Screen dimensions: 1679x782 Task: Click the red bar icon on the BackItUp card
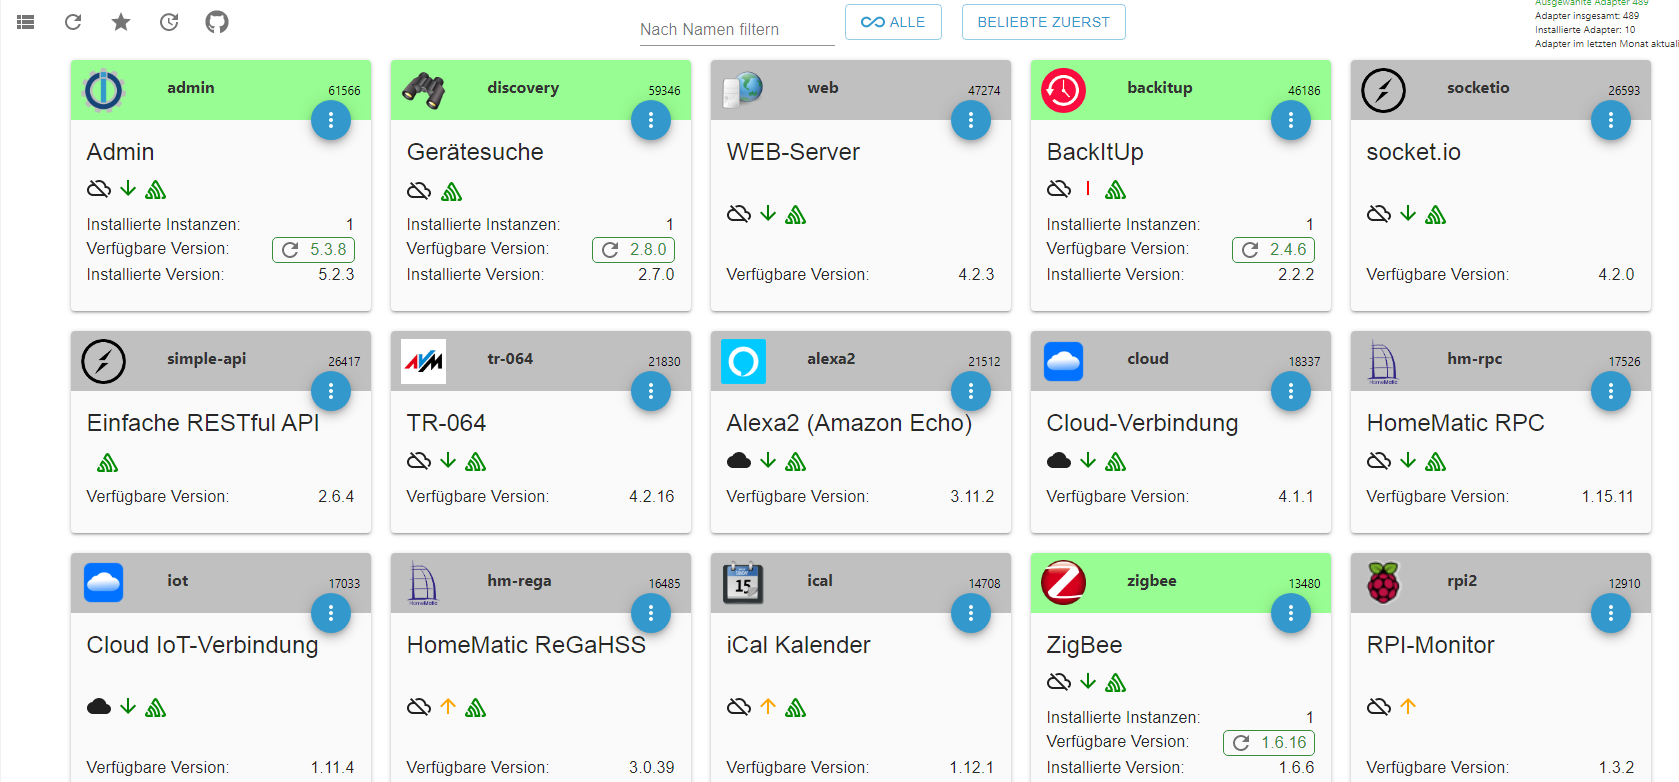[1088, 188]
